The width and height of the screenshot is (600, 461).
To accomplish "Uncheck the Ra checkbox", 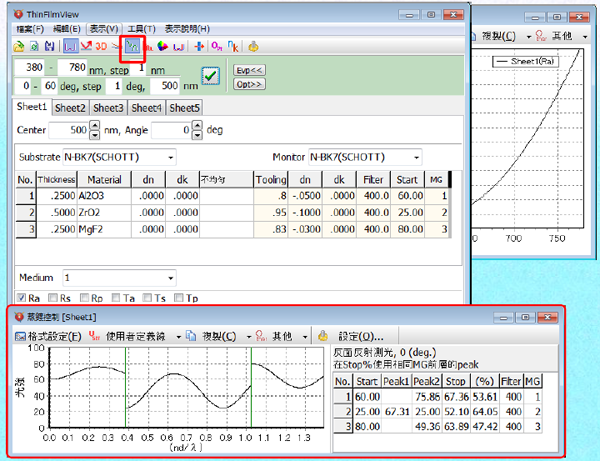I will pyautogui.click(x=22, y=298).
